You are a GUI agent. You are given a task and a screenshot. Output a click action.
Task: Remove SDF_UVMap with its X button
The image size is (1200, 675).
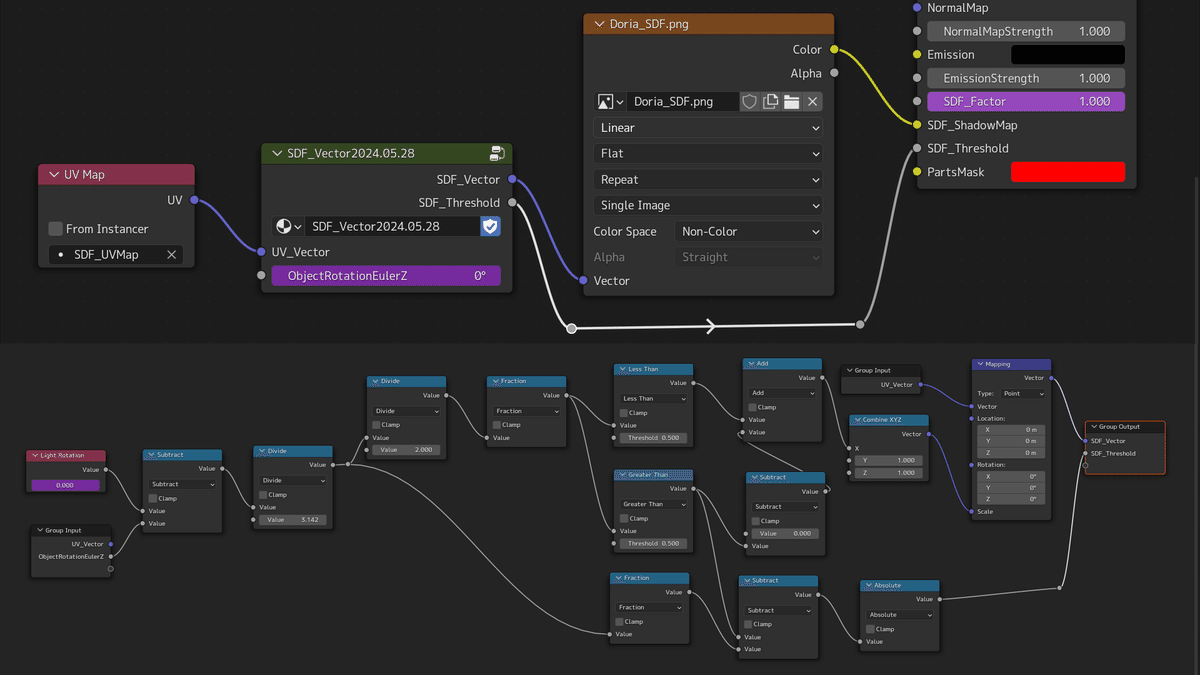coord(171,254)
